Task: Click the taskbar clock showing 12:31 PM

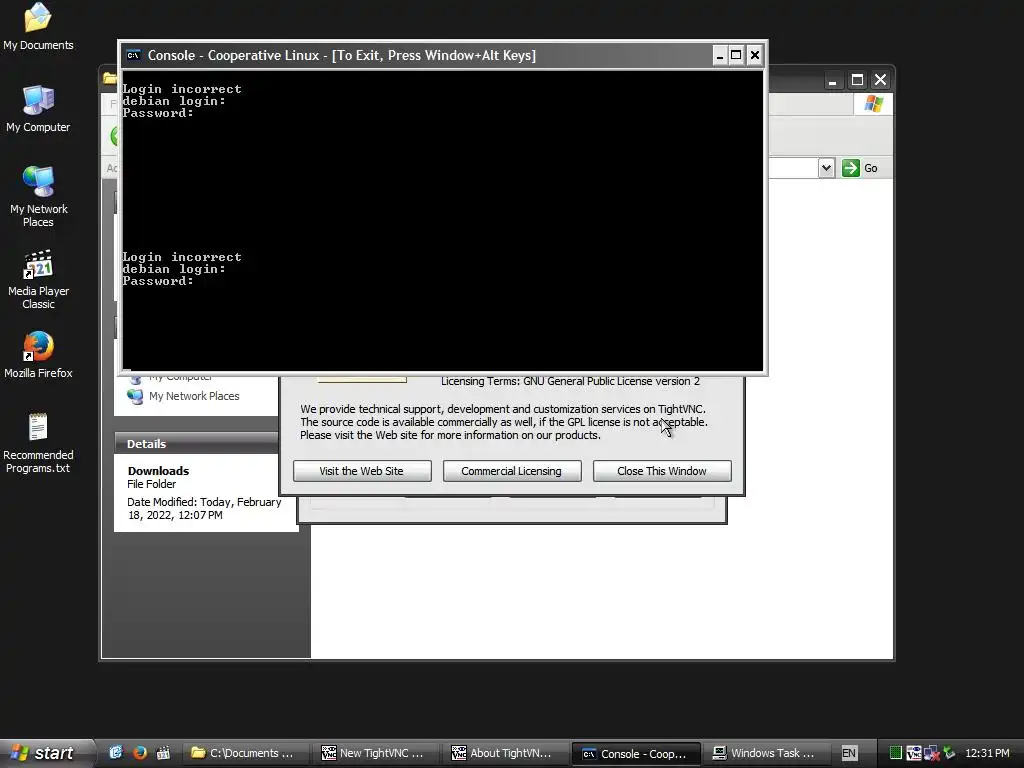Action: 987,753
